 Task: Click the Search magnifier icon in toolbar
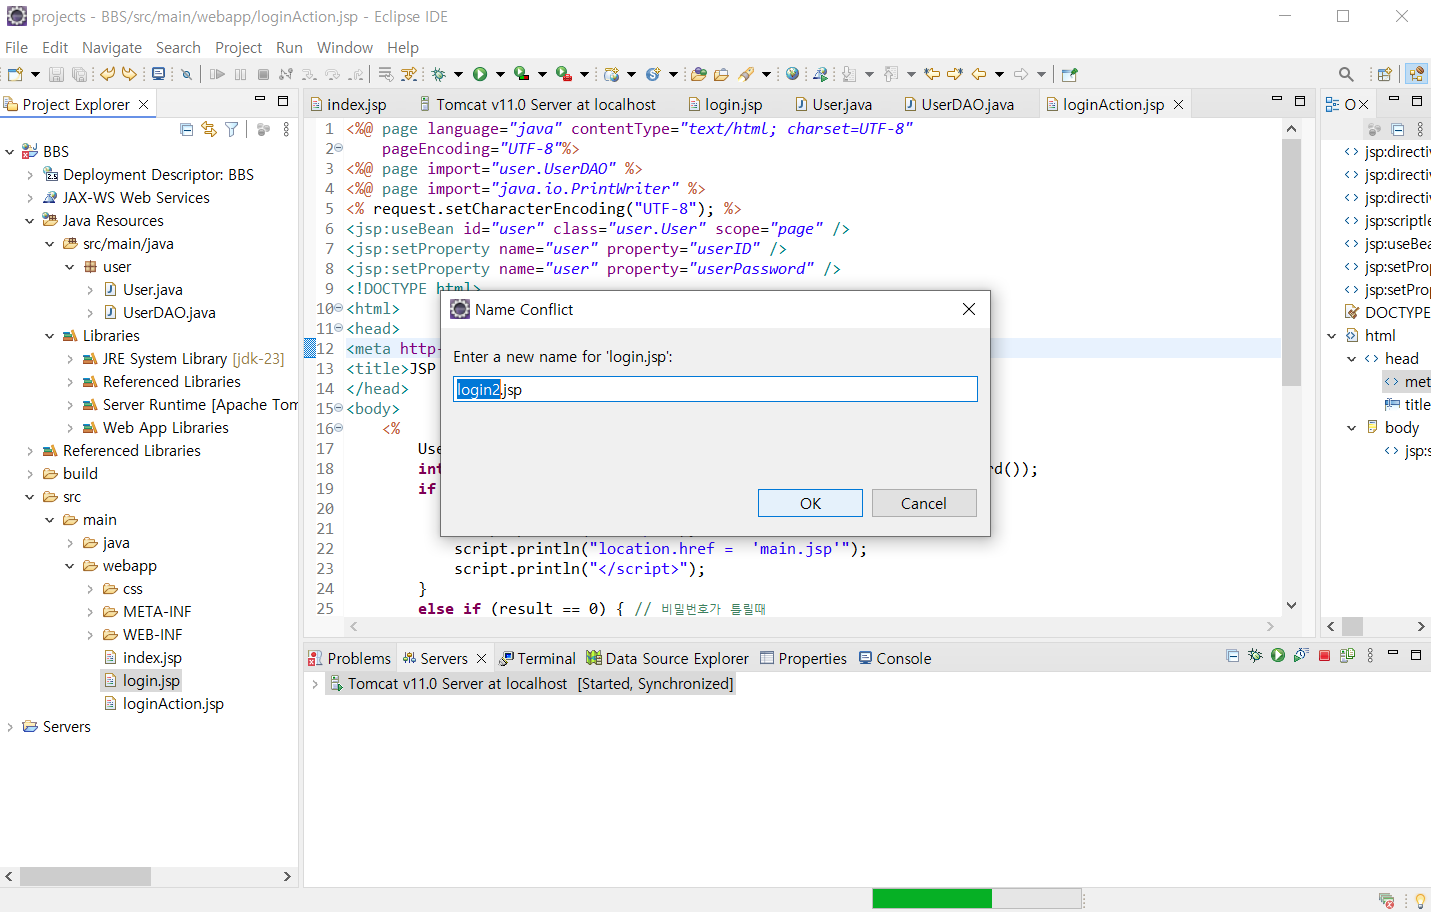[1346, 74]
